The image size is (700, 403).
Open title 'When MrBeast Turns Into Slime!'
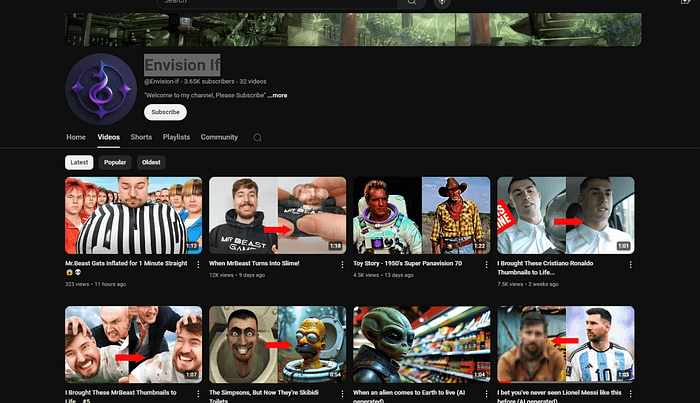point(254,263)
